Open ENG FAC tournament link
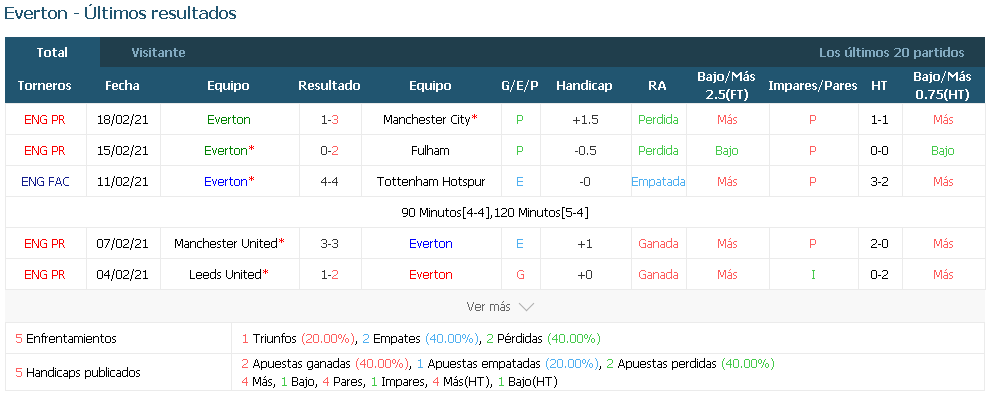This screenshot has height=399, width=998. (x=45, y=182)
